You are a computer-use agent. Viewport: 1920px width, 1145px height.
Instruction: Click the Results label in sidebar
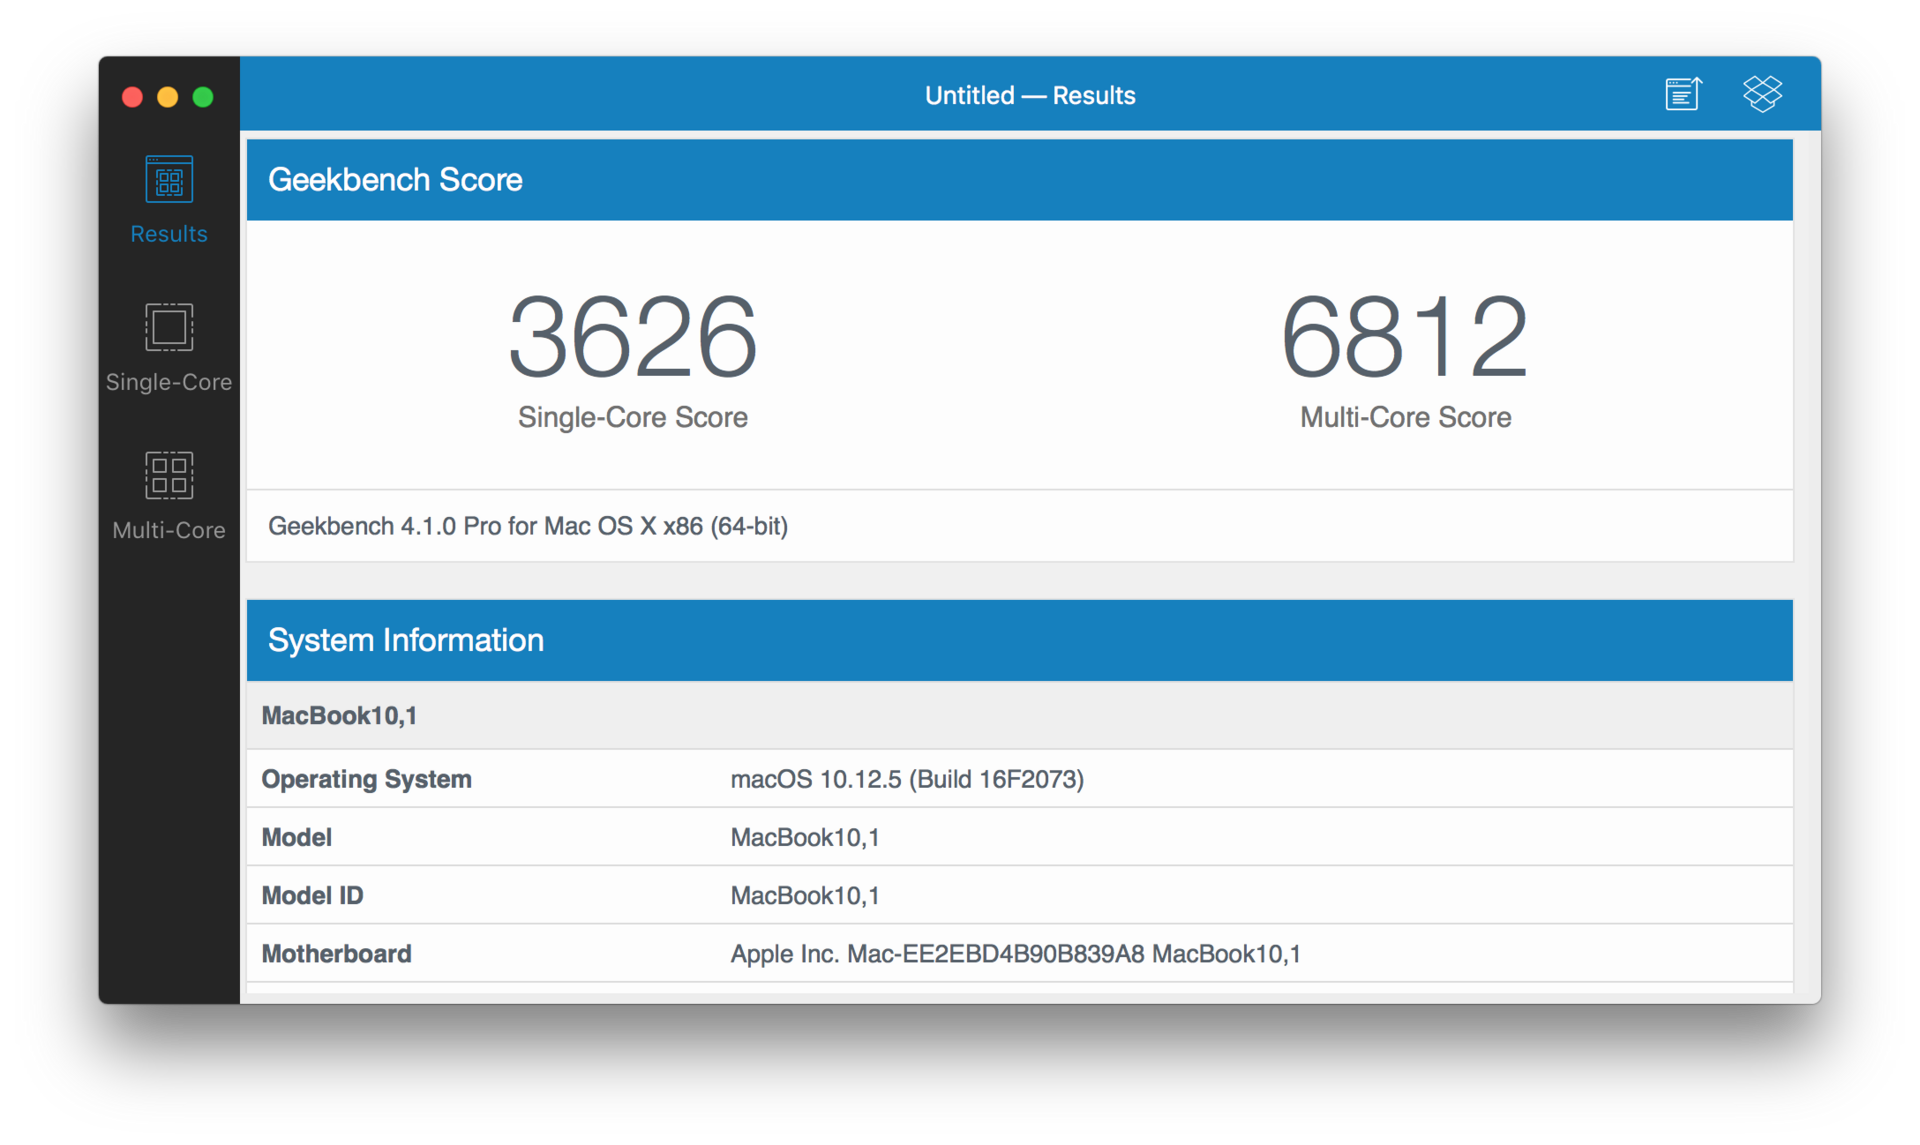coord(168,234)
